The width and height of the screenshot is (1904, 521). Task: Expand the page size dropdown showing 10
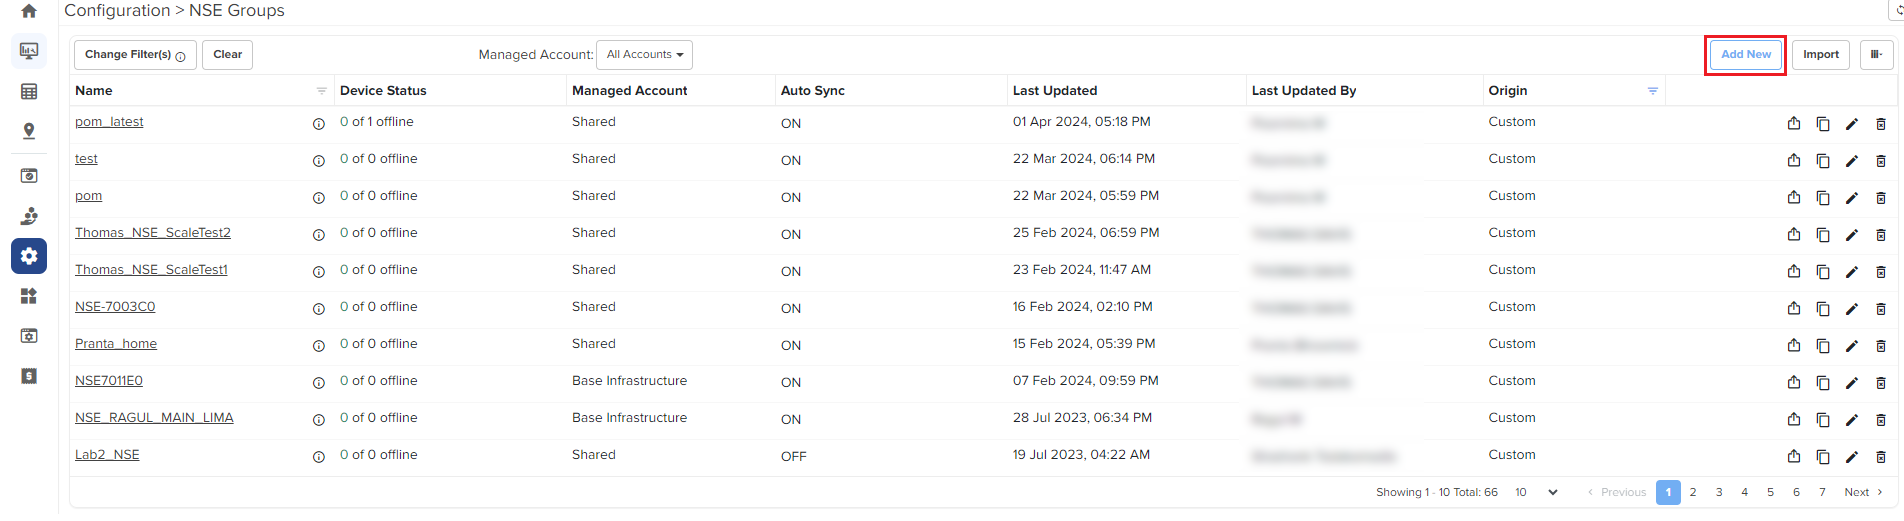(x=1536, y=492)
